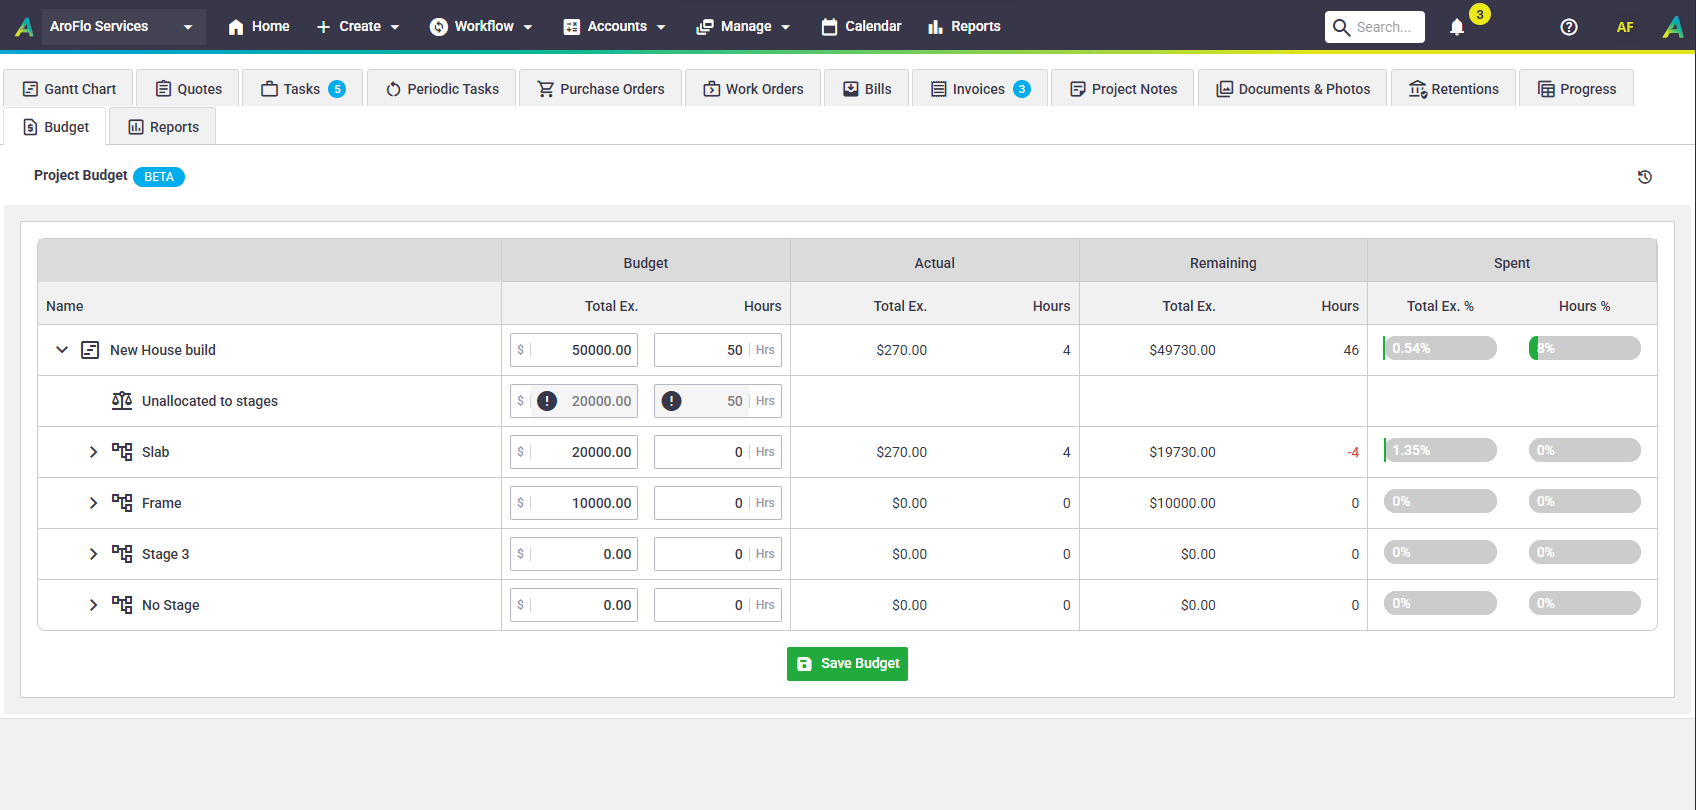Click the Slab budget total 20000.00 field
Viewport: 1696px width, 810px height.
pos(574,452)
